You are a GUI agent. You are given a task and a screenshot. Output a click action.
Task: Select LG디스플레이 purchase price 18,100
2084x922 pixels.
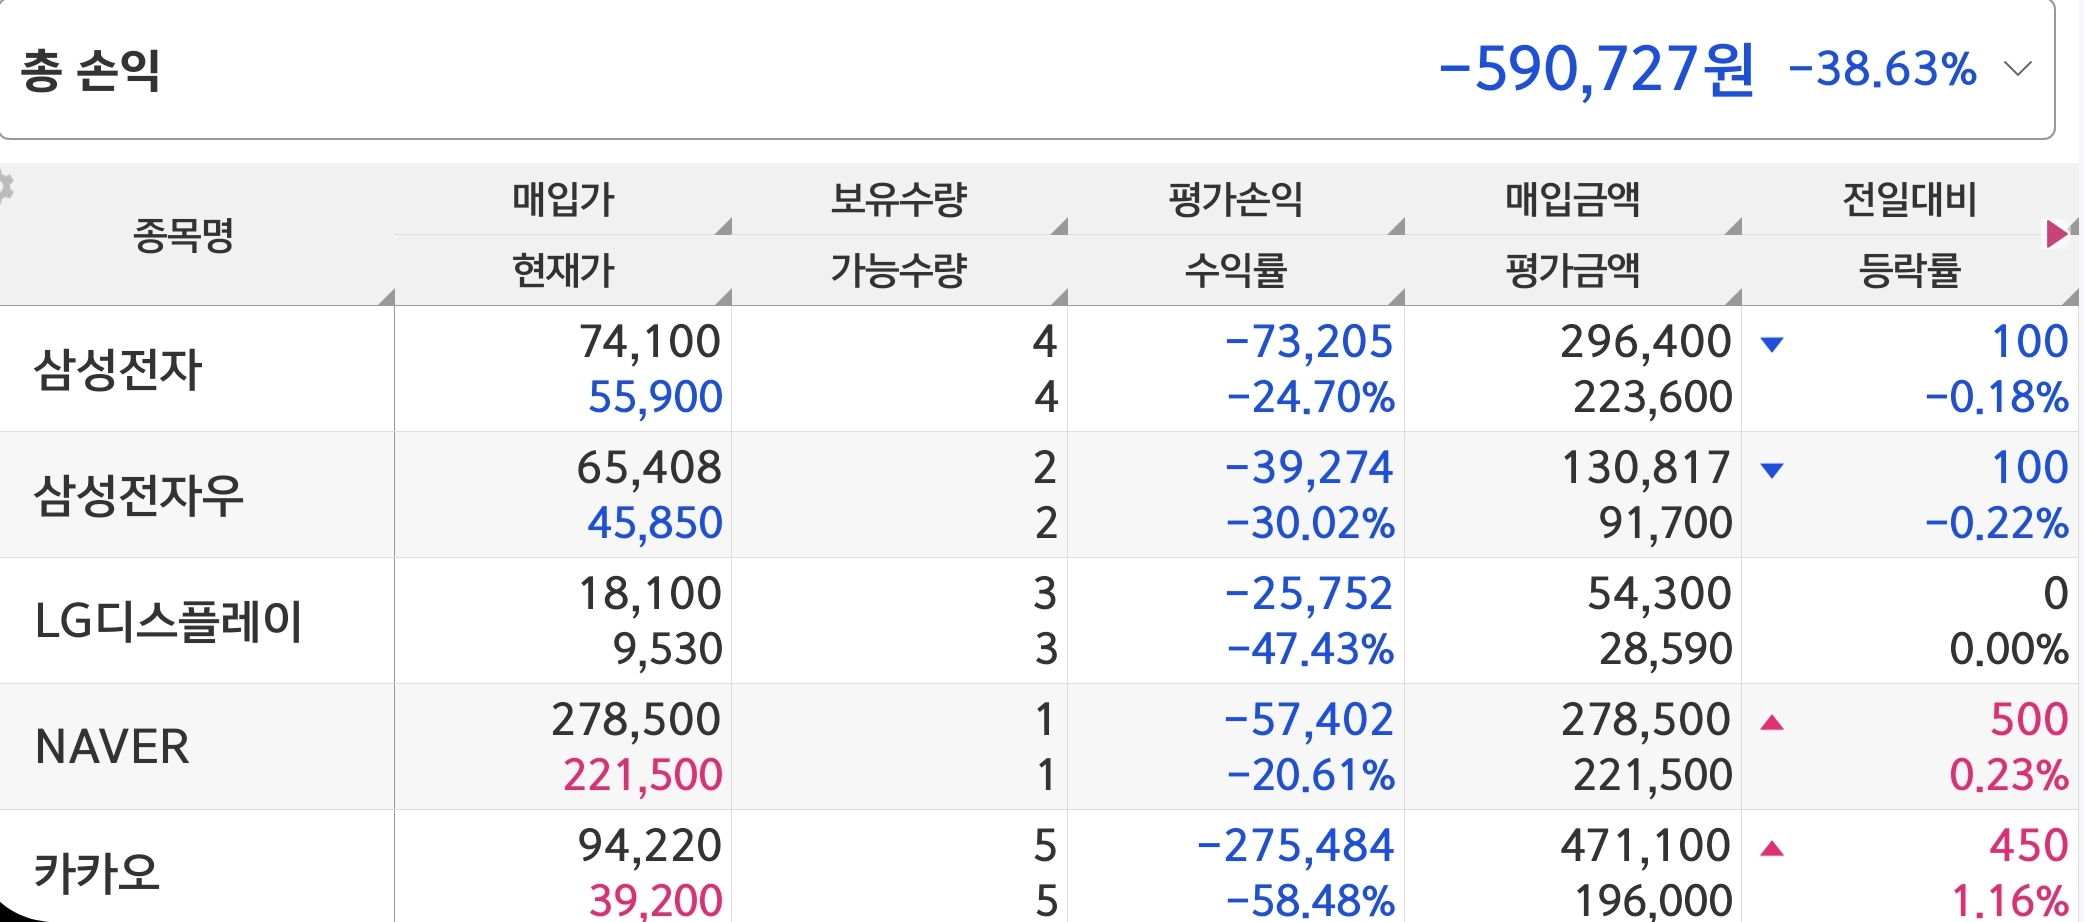650,594
